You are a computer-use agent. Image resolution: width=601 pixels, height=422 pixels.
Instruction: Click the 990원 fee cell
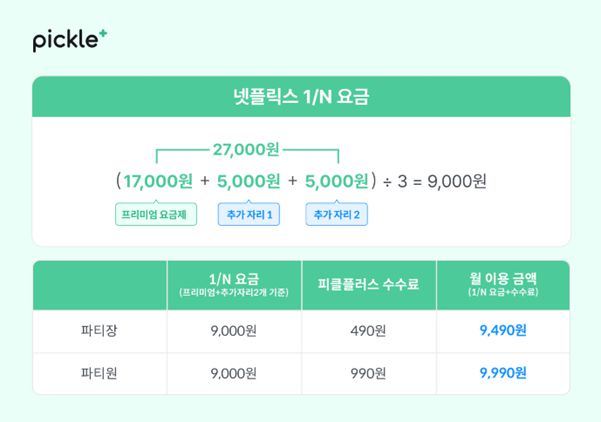(x=367, y=374)
